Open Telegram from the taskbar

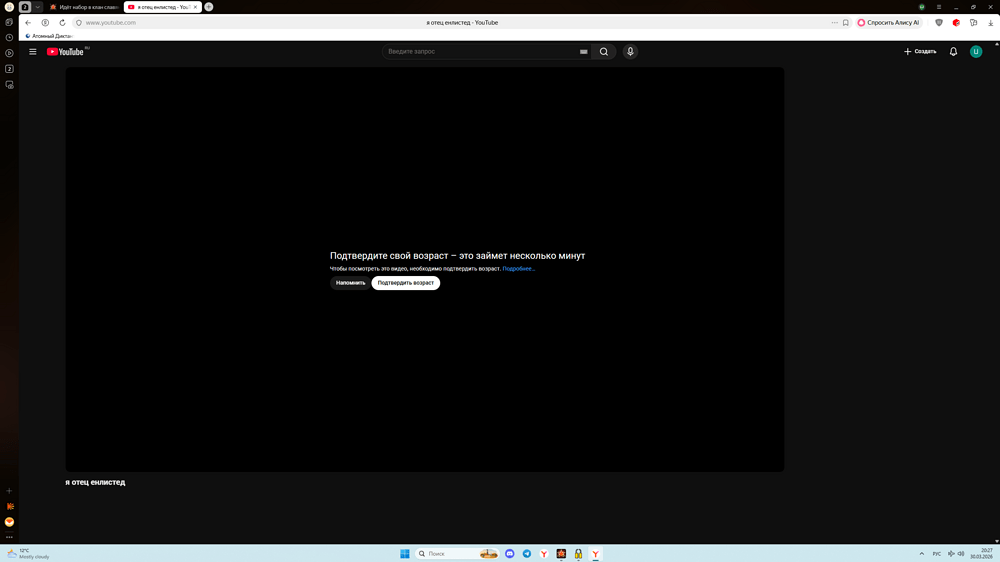point(527,554)
